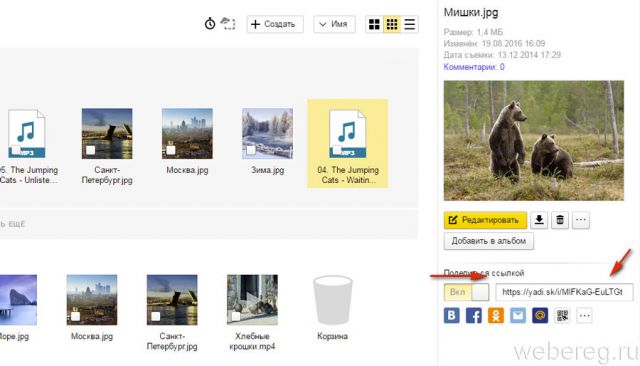Share link via Mail.ru @ icon

point(540,315)
